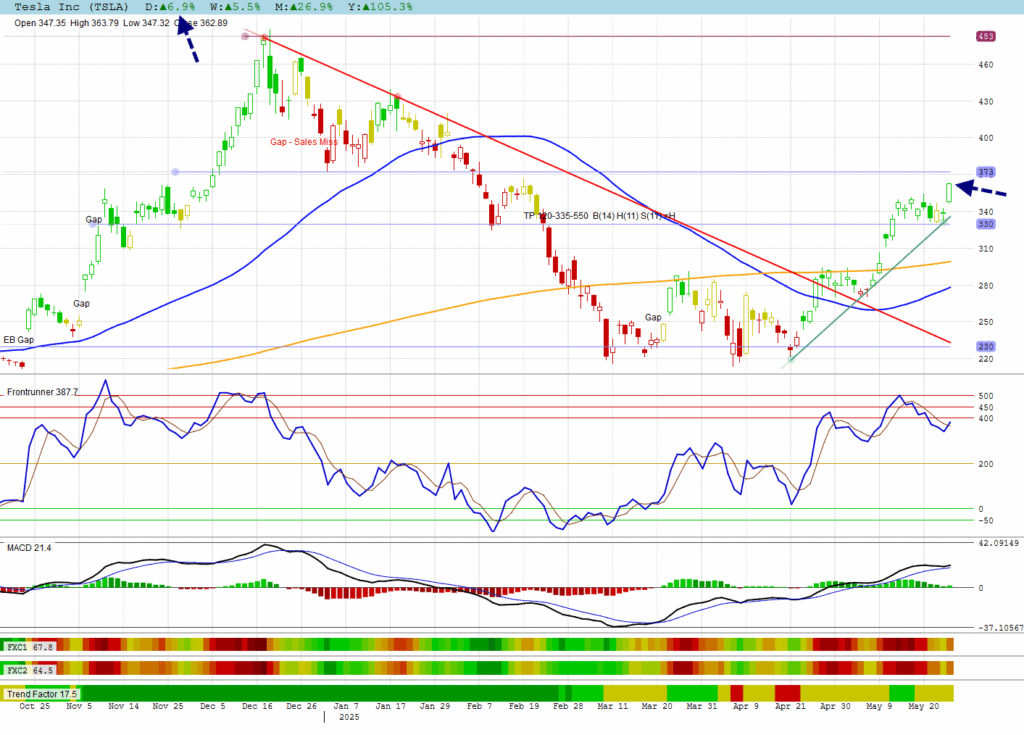The width and height of the screenshot is (1024, 735).
Task: Click the FXC1 67.8 label
Action: click(x=30, y=647)
